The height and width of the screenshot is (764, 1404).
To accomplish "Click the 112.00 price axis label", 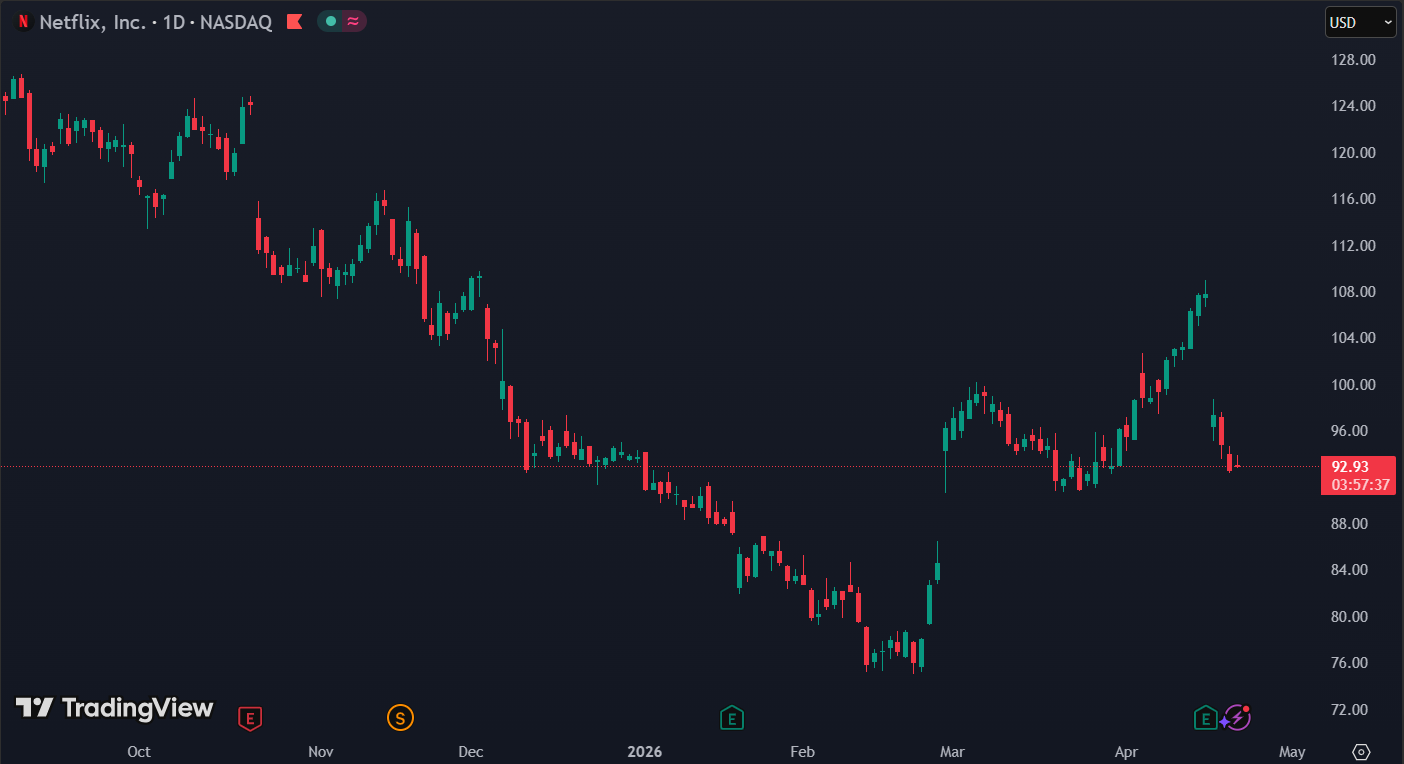I will (1355, 246).
